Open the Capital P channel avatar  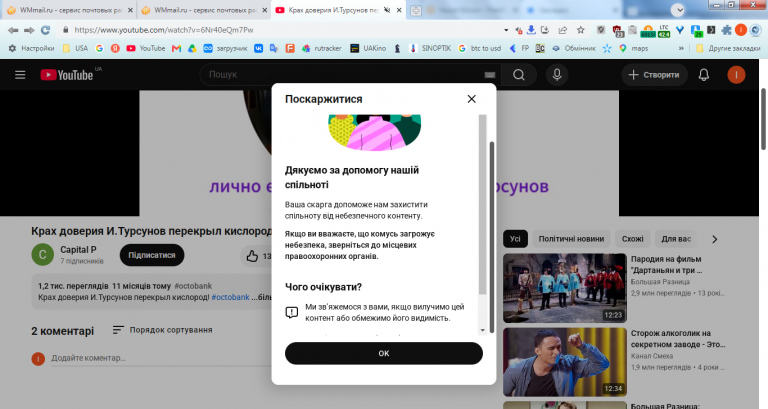pyautogui.click(x=43, y=255)
